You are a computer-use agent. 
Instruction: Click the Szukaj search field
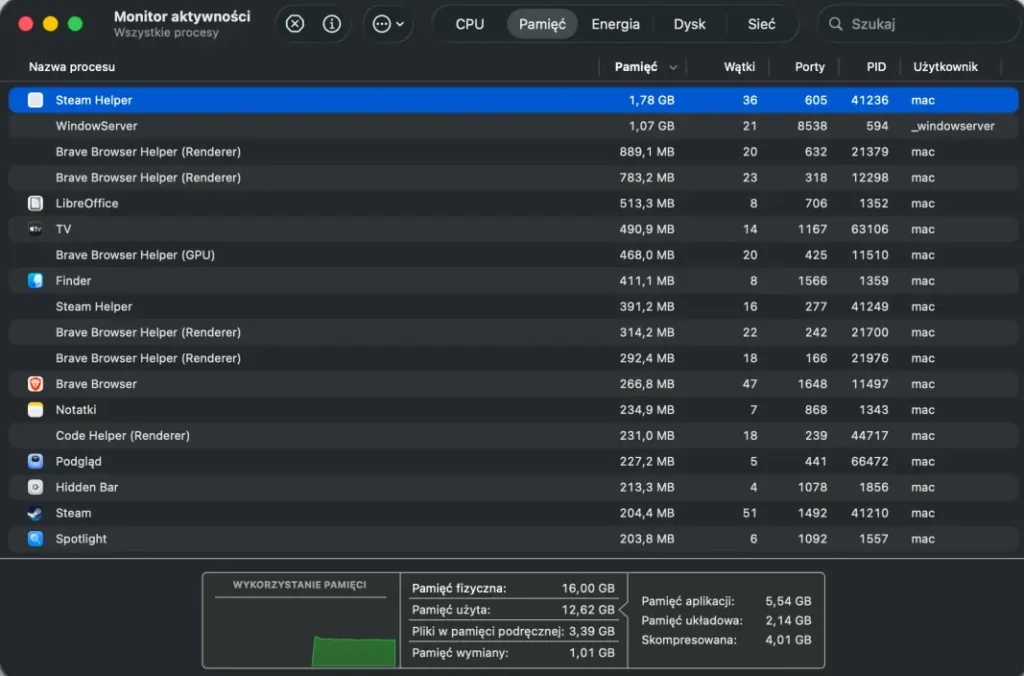(x=918, y=24)
